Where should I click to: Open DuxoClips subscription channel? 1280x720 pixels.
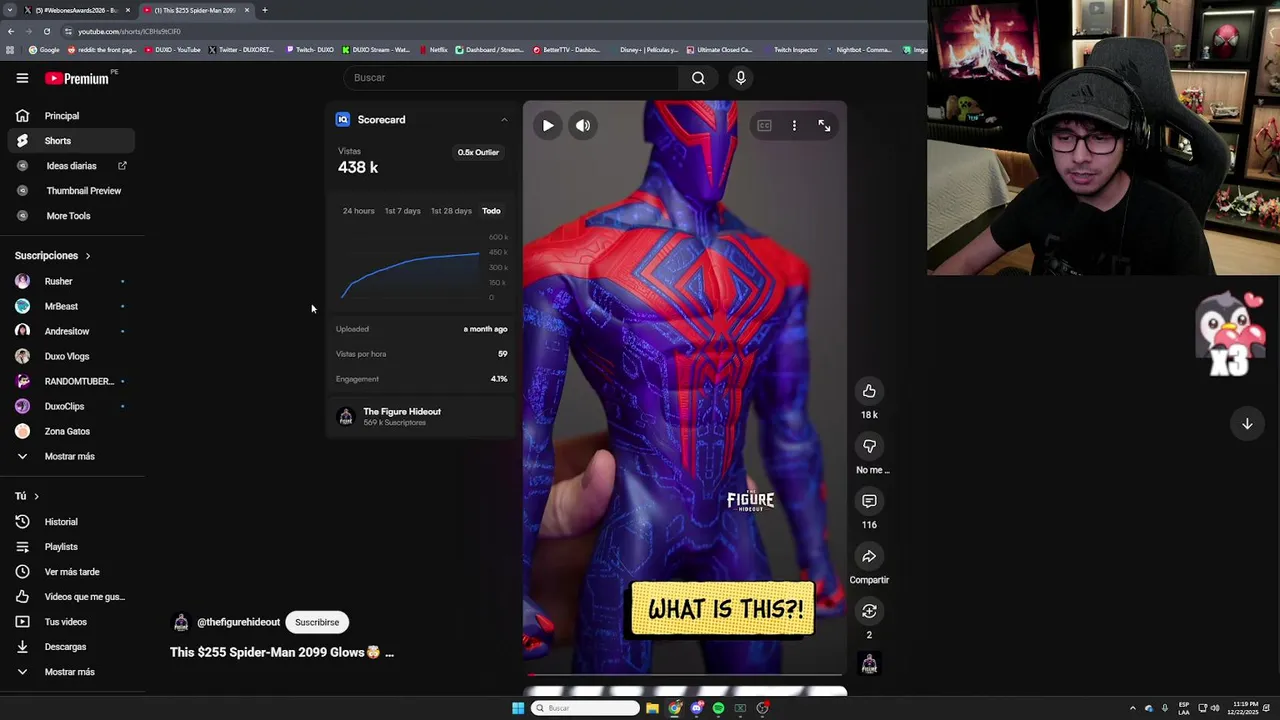tap(72, 406)
